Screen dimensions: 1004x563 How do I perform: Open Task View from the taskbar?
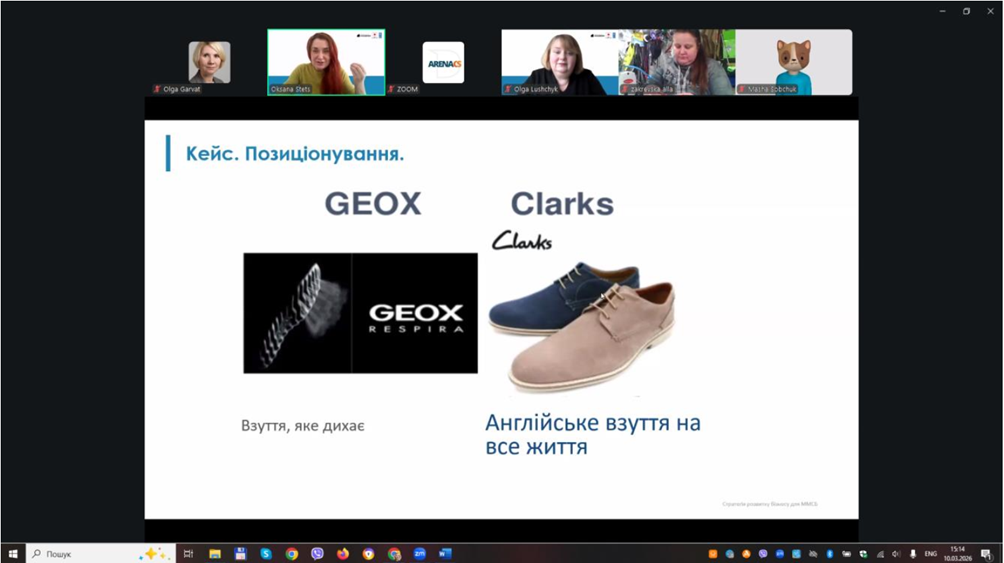[x=188, y=554]
